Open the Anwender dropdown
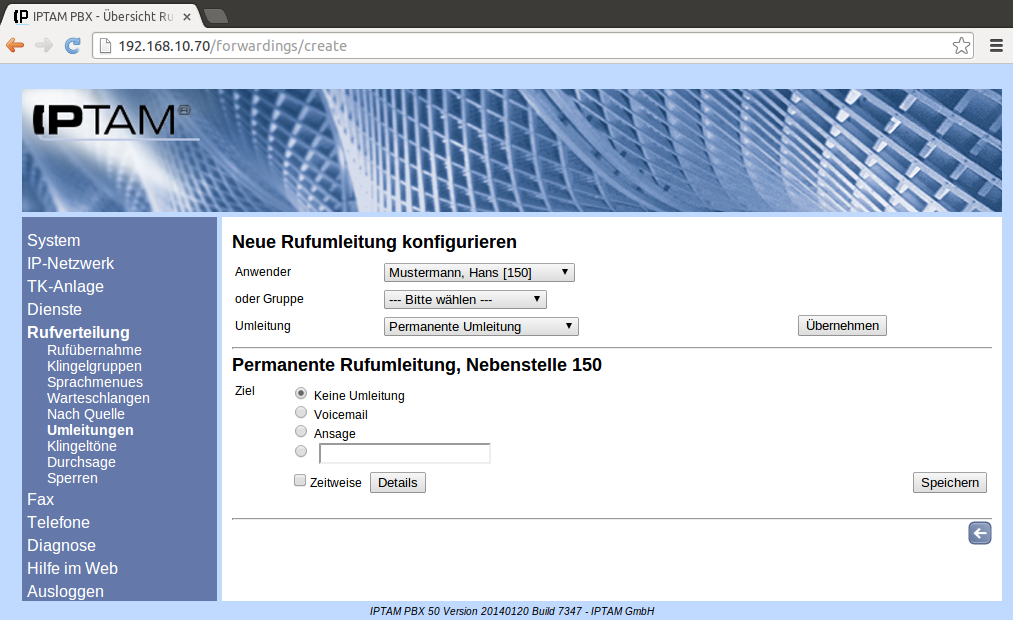This screenshot has height=620, width=1013. pyautogui.click(x=479, y=273)
